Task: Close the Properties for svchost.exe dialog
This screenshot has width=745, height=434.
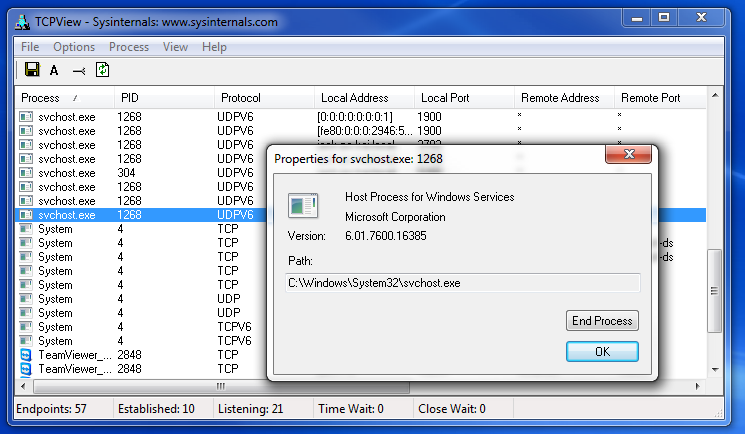Action: coord(629,154)
